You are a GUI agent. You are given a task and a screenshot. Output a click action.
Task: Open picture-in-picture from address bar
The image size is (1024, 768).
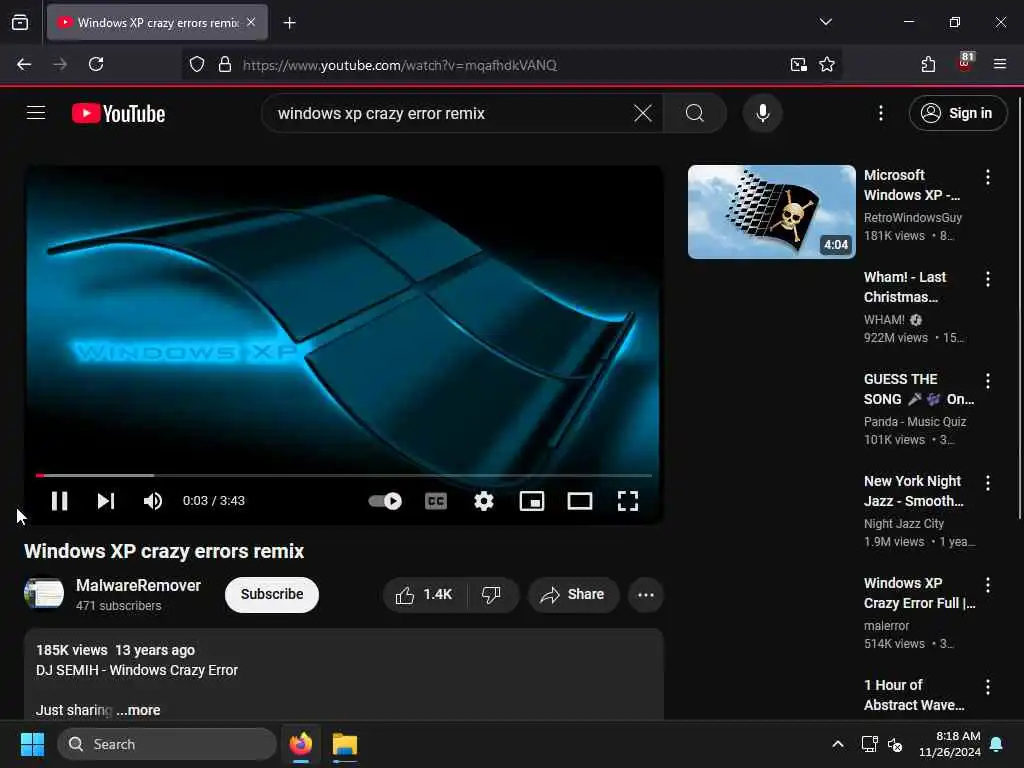[798, 65]
